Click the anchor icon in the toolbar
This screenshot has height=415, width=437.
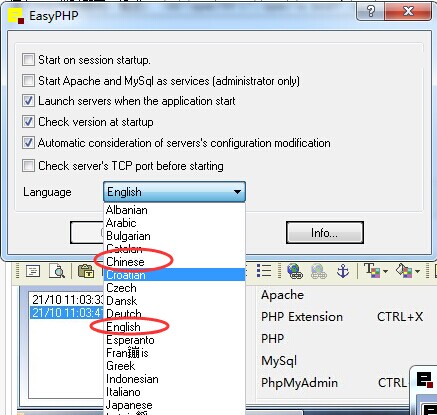pyautogui.click(x=343, y=271)
